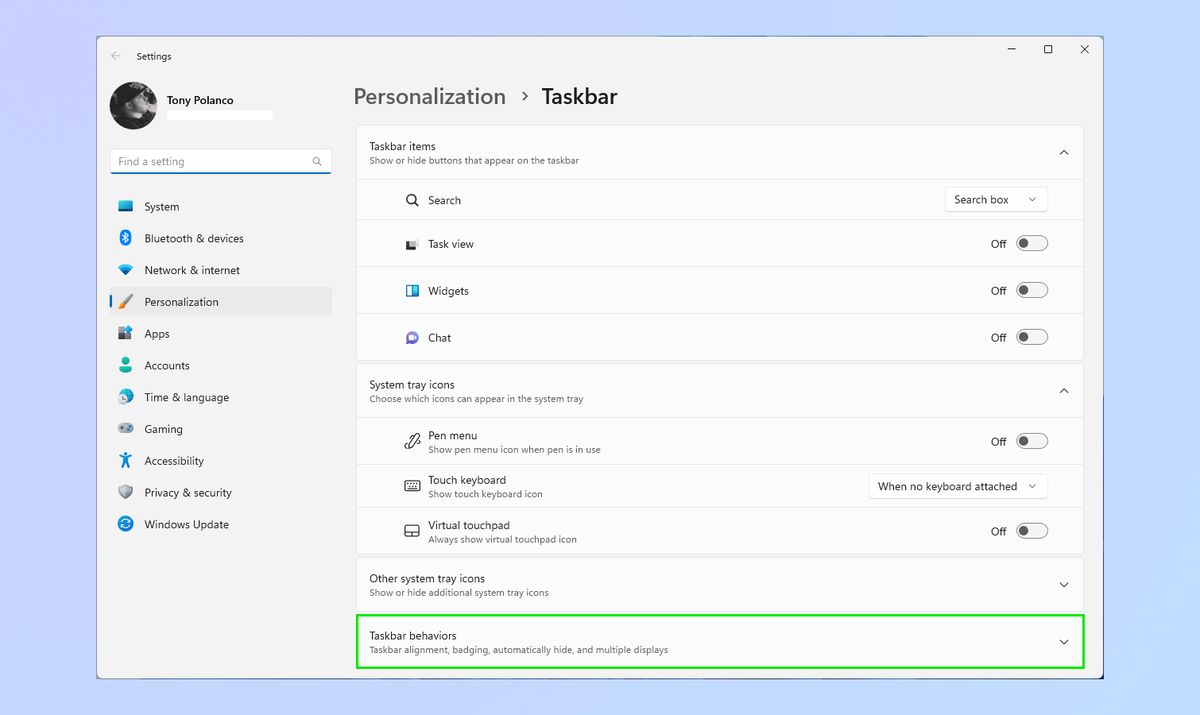Open Personalization from the sidebar
The width and height of the screenshot is (1200, 715).
click(x=125, y=301)
